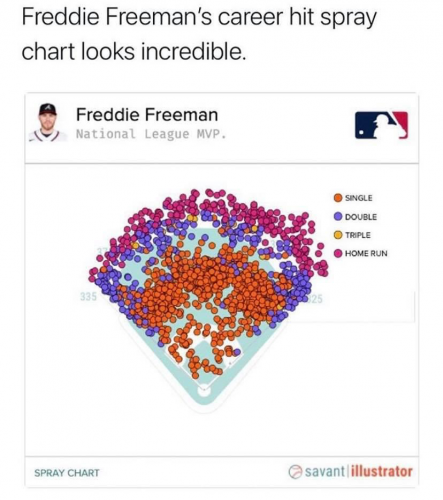Screen dimensions: 443x500
Task: Click the 335 left field distance marker
Action: (x=88, y=296)
